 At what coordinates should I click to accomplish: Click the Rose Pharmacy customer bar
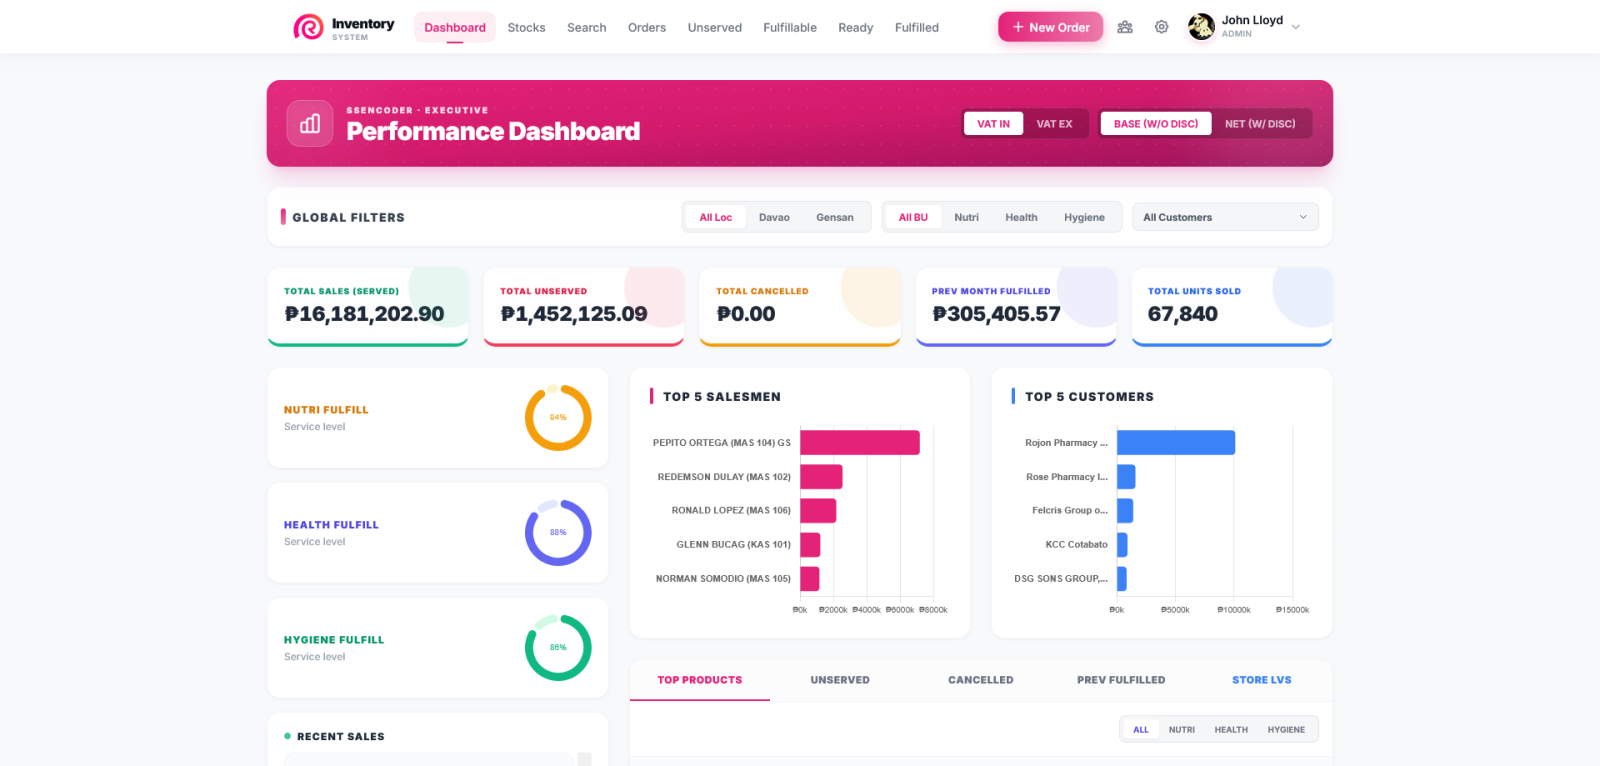pyautogui.click(x=1126, y=477)
